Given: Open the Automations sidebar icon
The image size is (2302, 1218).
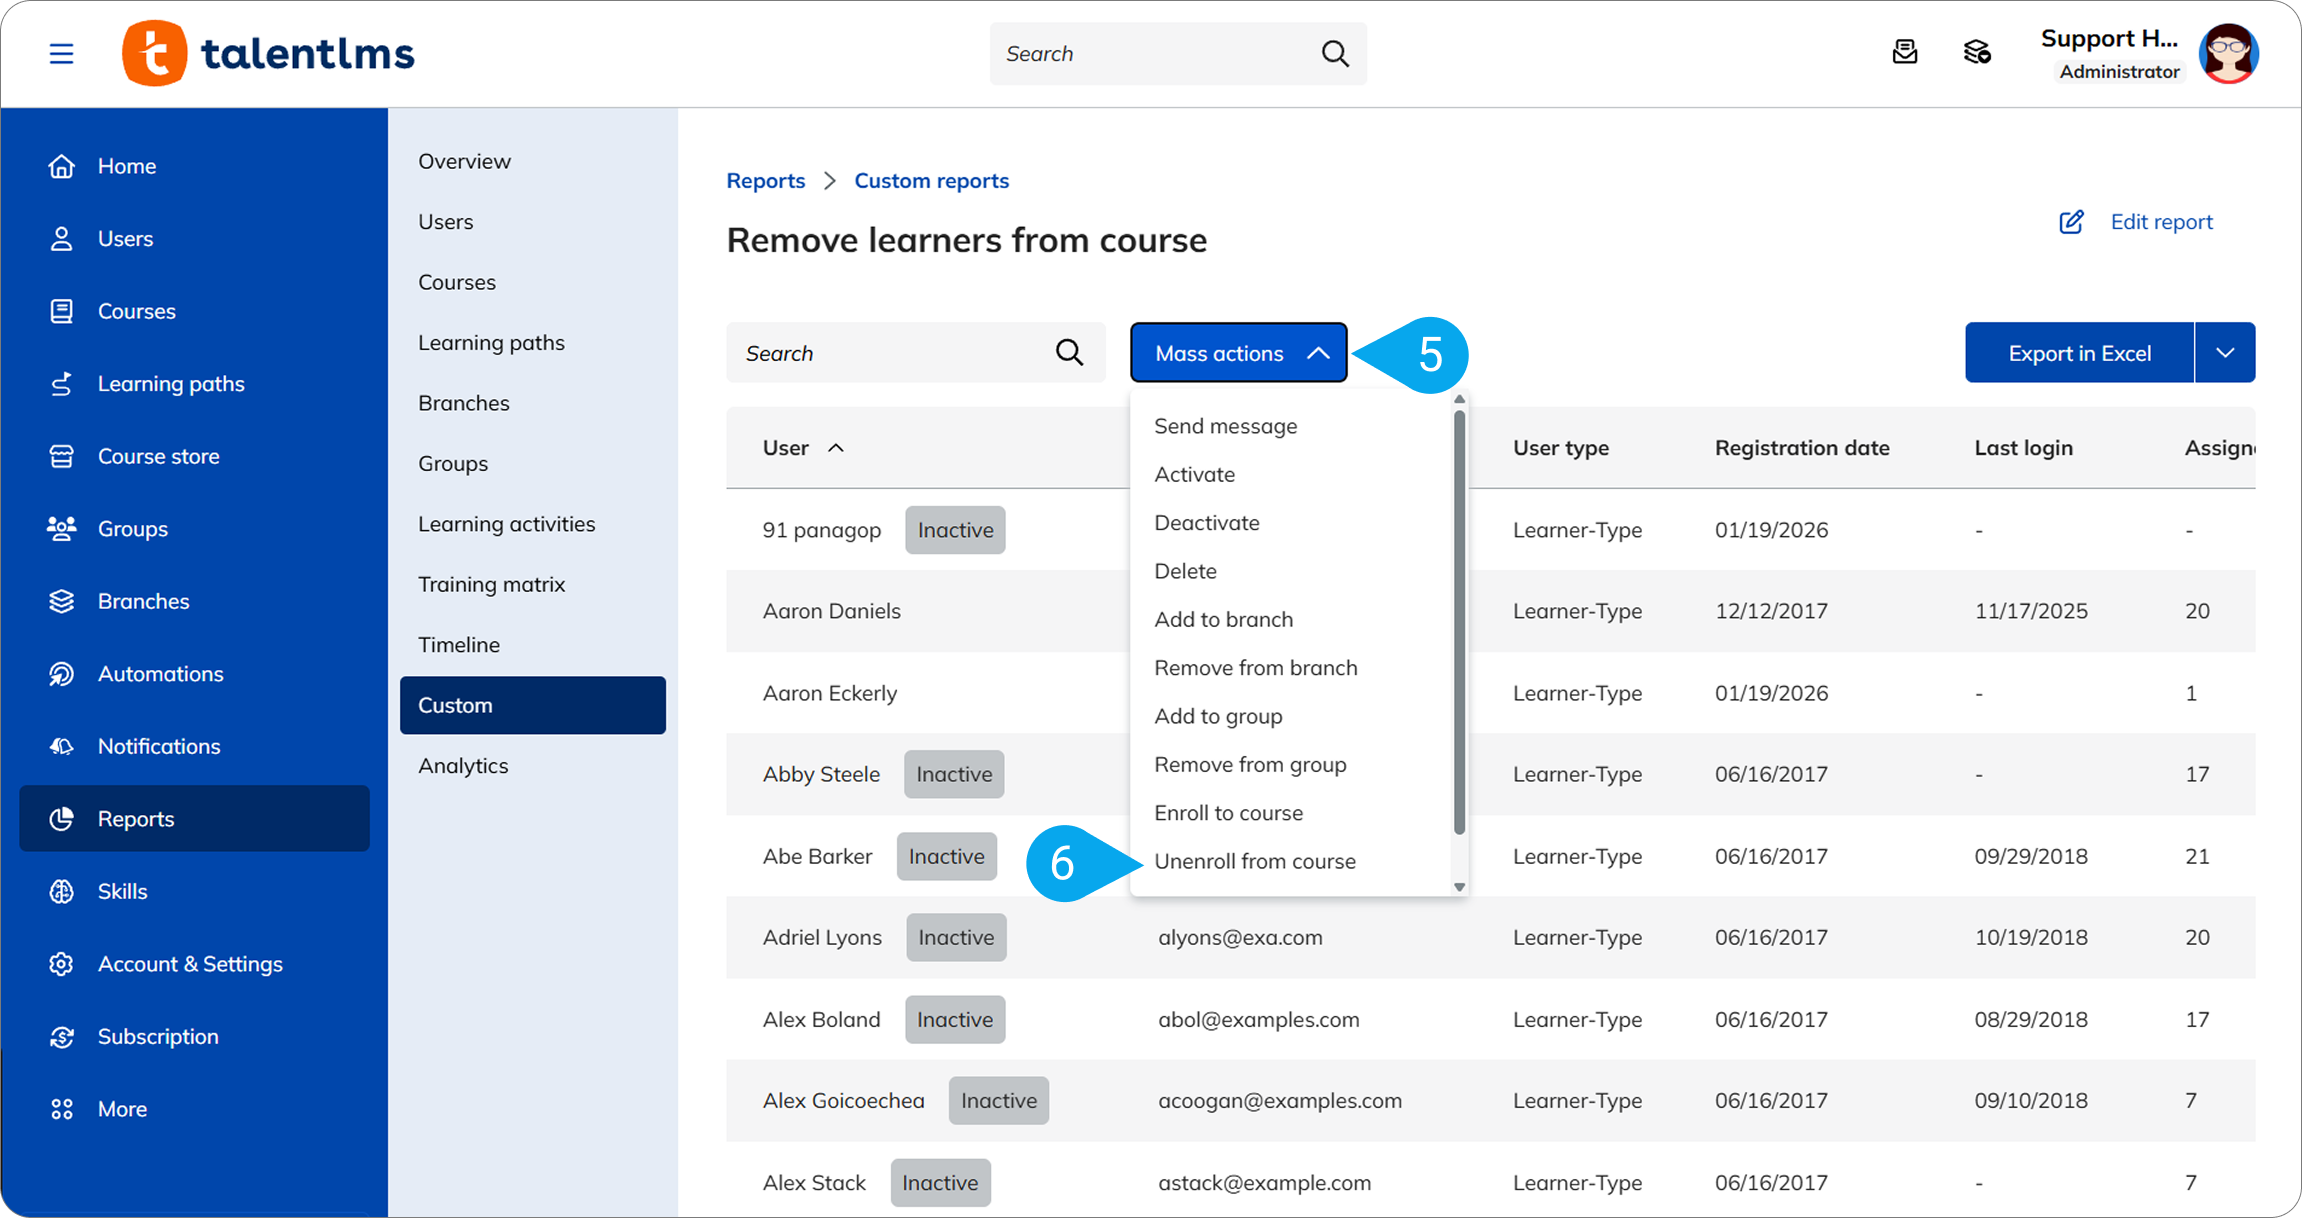Looking at the screenshot, I should click(x=62, y=674).
